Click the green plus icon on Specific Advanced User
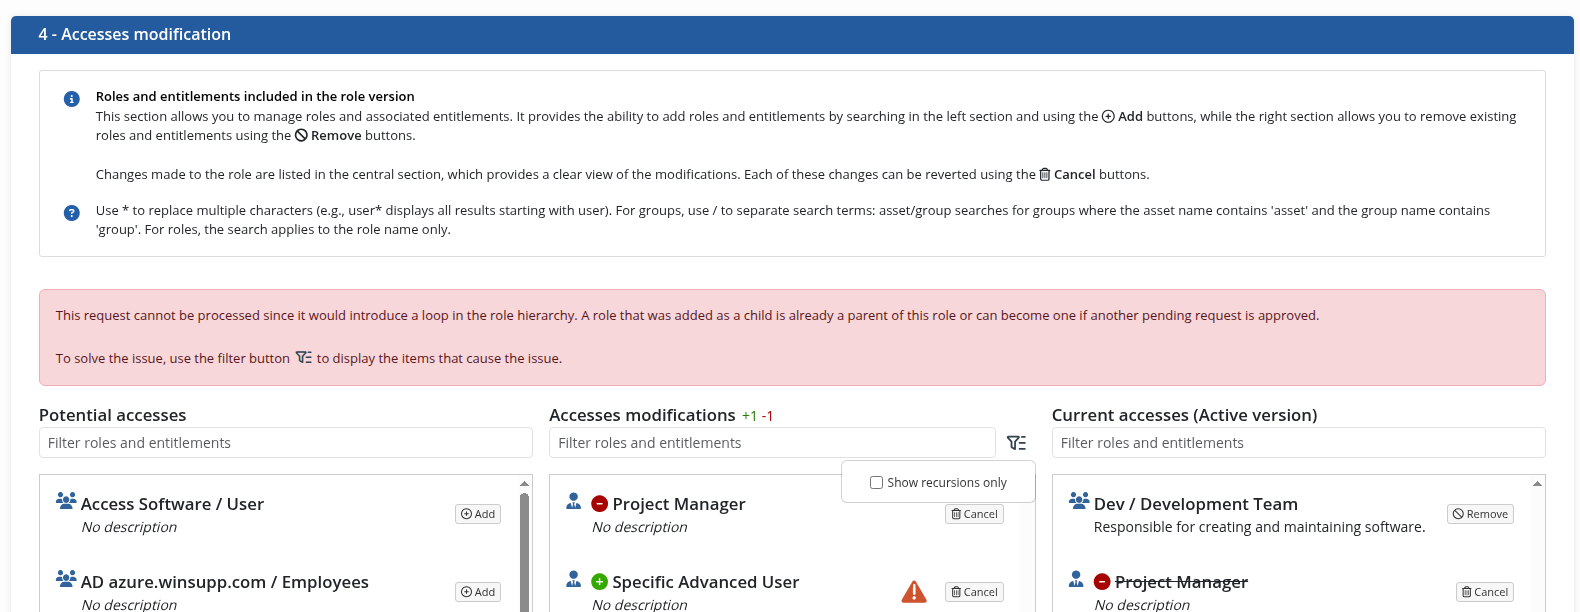The height and width of the screenshot is (612, 1580). click(600, 582)
